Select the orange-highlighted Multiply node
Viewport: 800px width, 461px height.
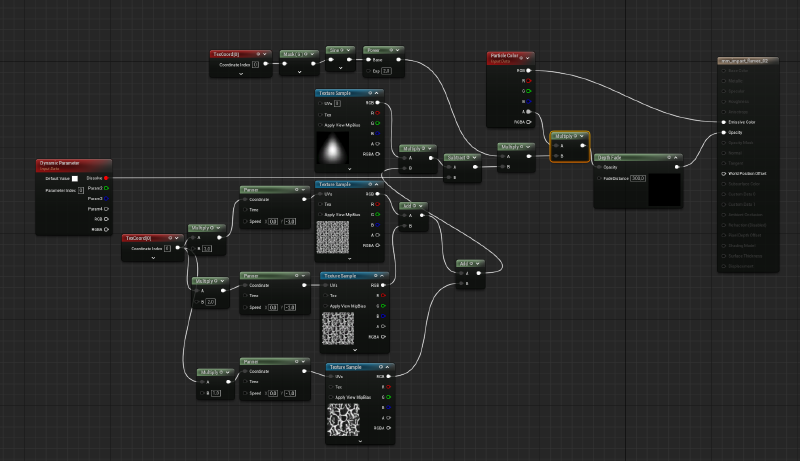(x=567, y=135)
